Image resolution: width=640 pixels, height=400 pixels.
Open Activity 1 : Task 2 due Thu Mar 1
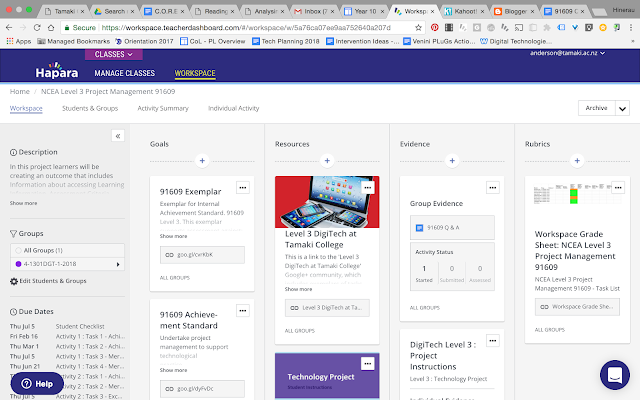[x=90, y=347]
